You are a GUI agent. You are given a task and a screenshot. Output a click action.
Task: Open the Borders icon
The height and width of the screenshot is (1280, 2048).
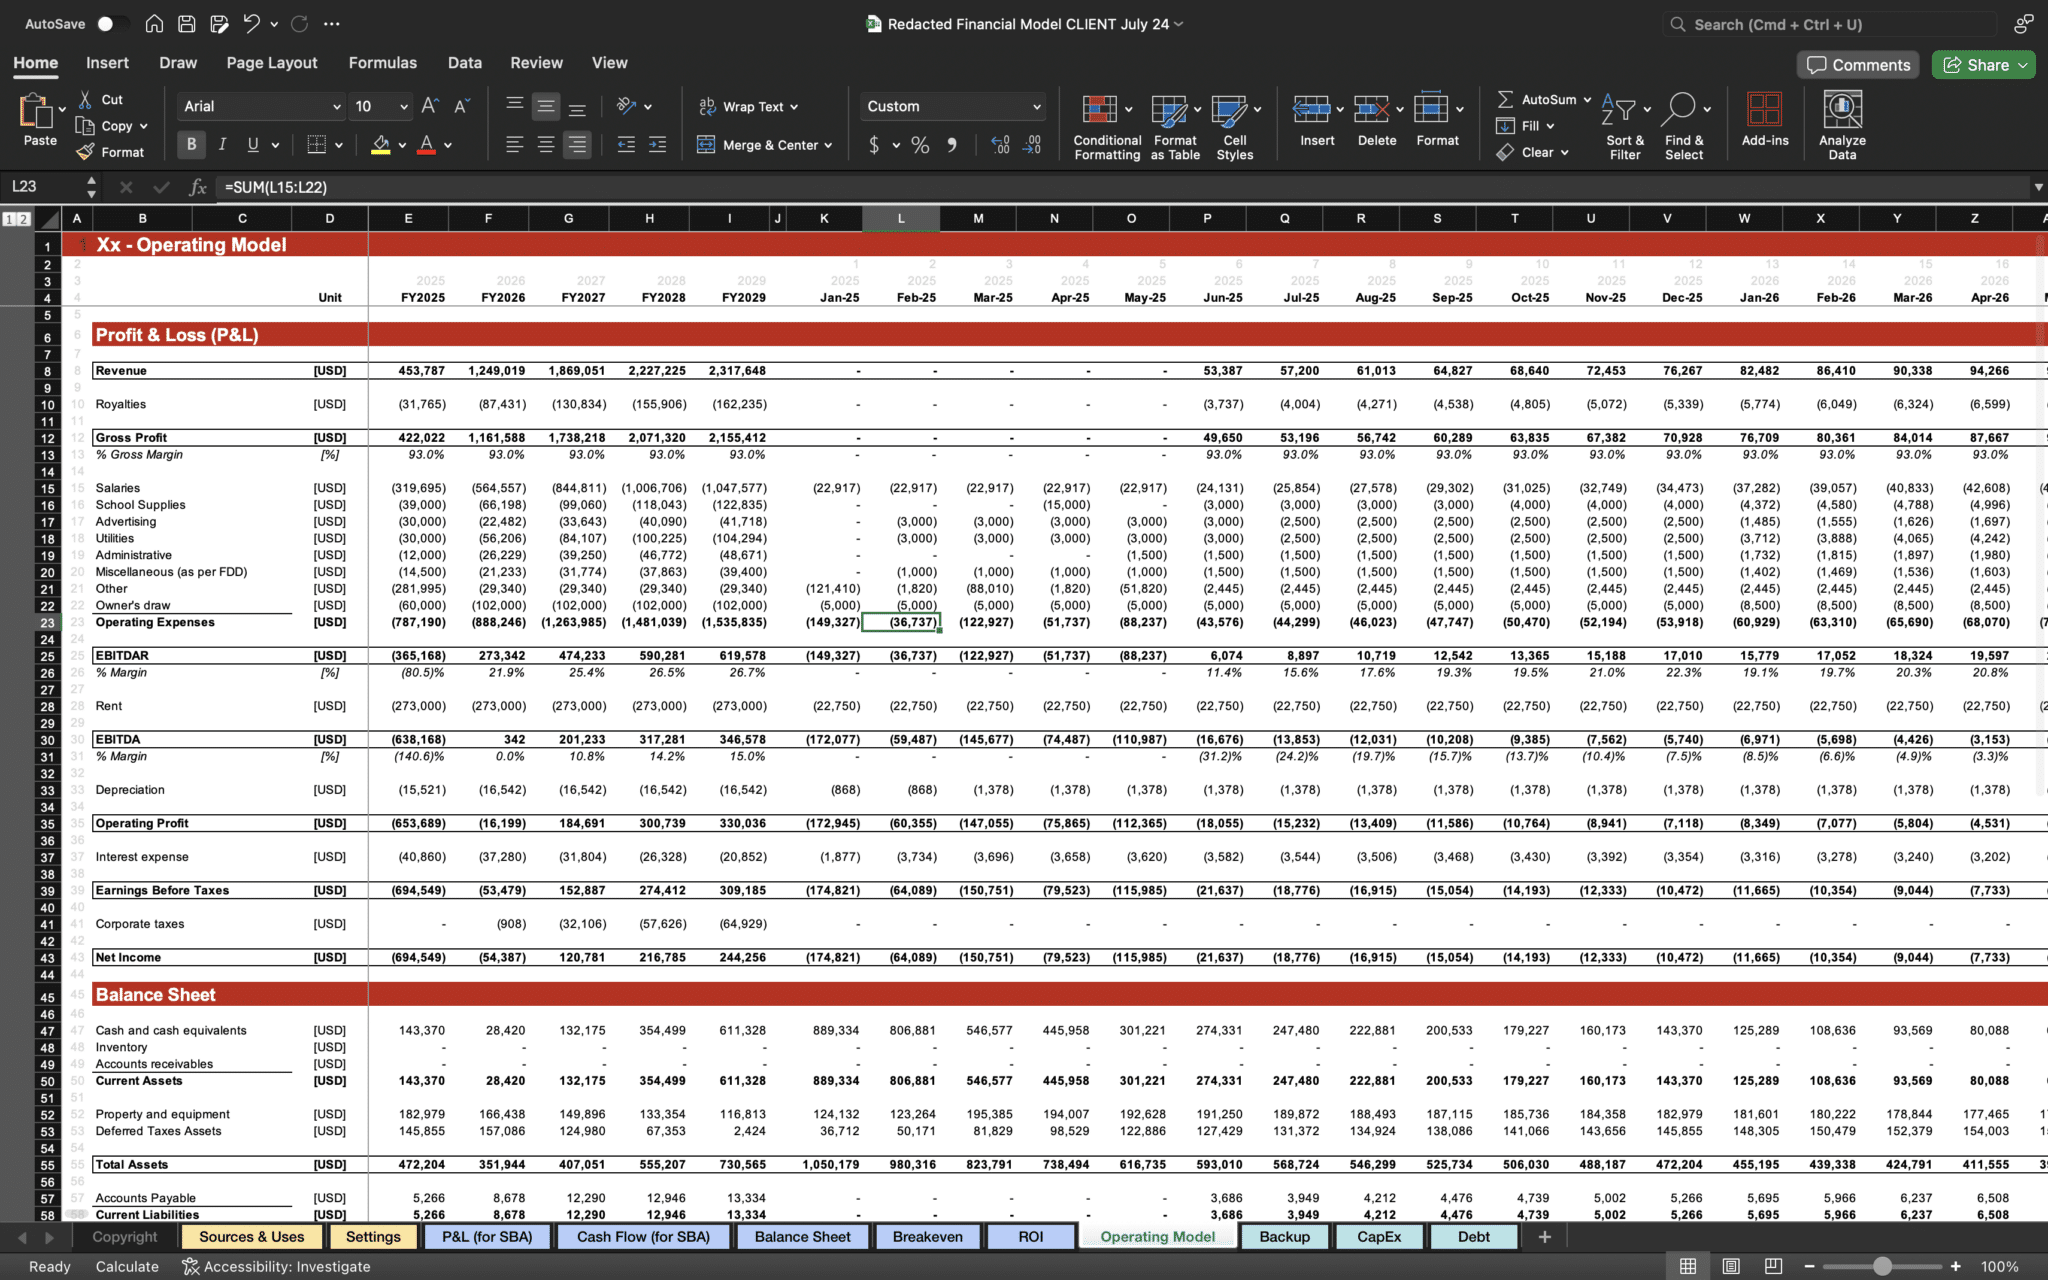pos(316,145)
